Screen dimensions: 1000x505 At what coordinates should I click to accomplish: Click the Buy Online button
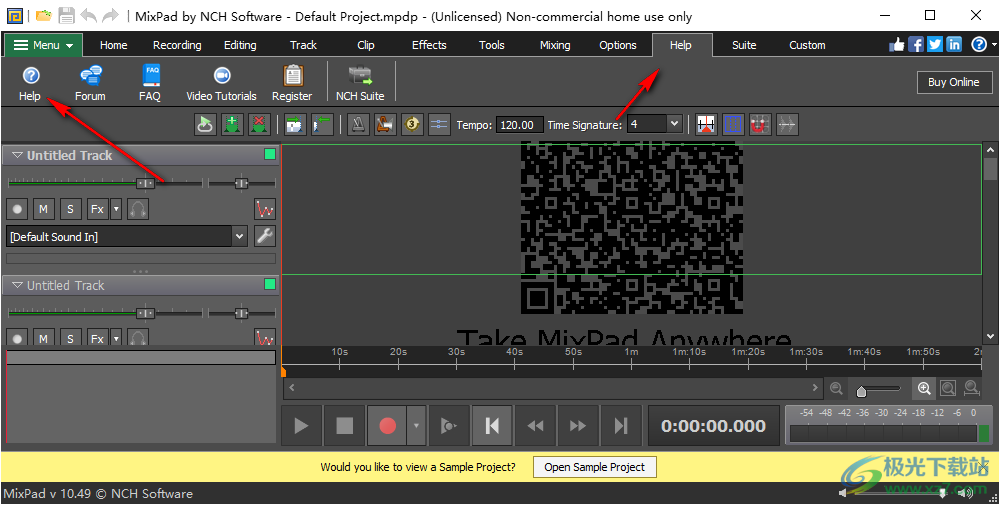click(954, 82)
